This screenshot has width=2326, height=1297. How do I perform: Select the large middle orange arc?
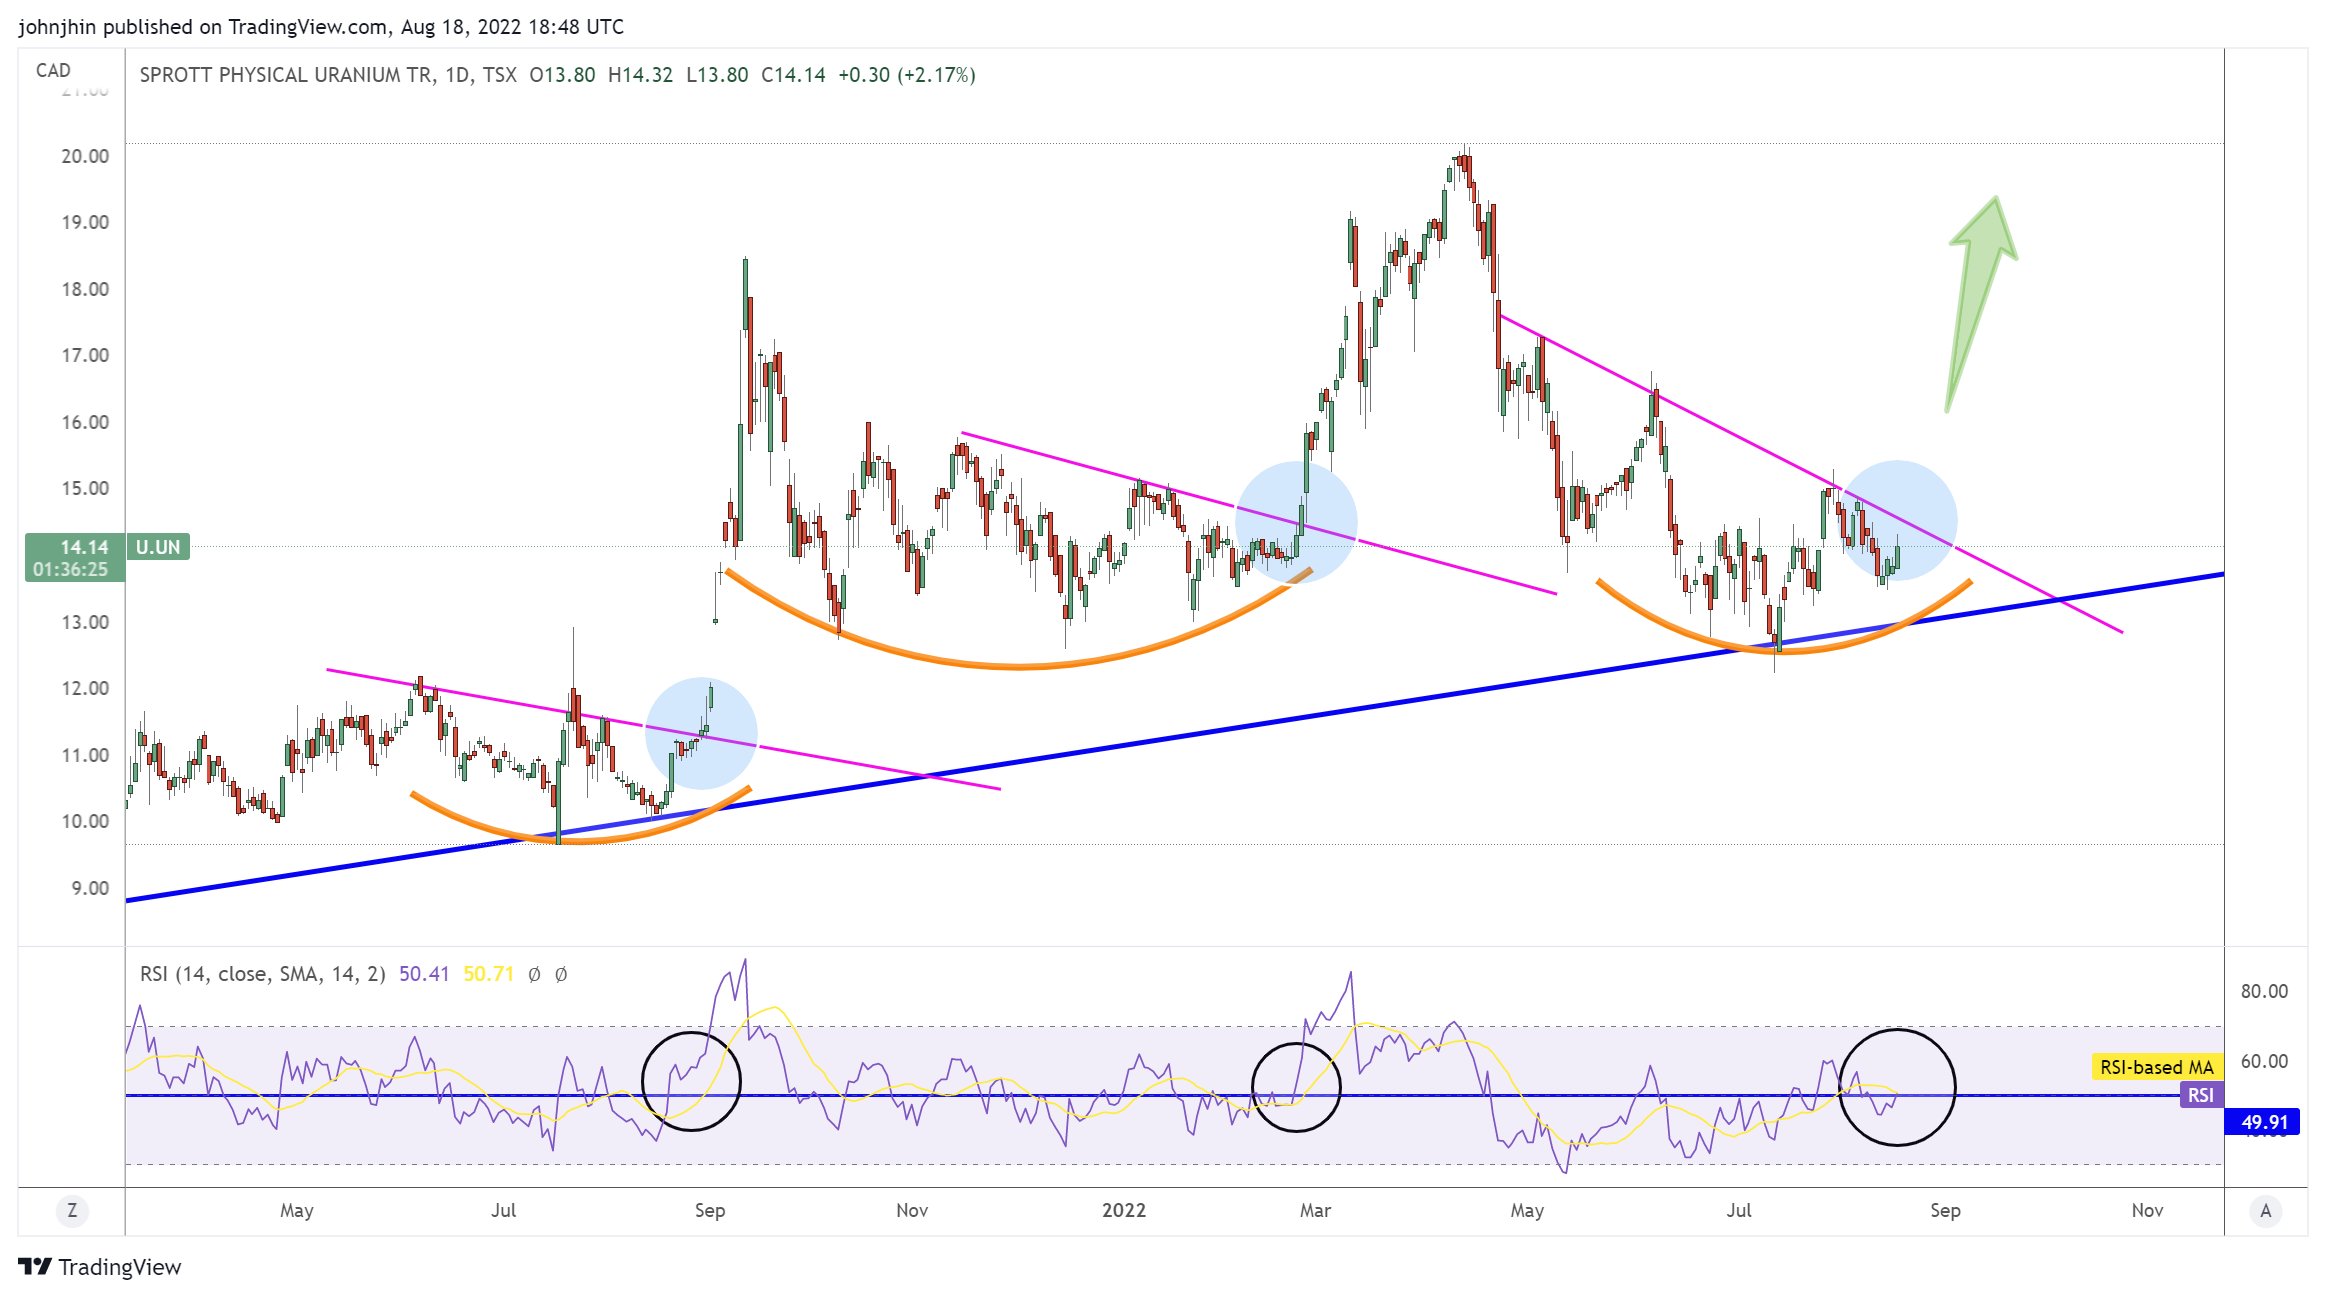(1020, 666)
